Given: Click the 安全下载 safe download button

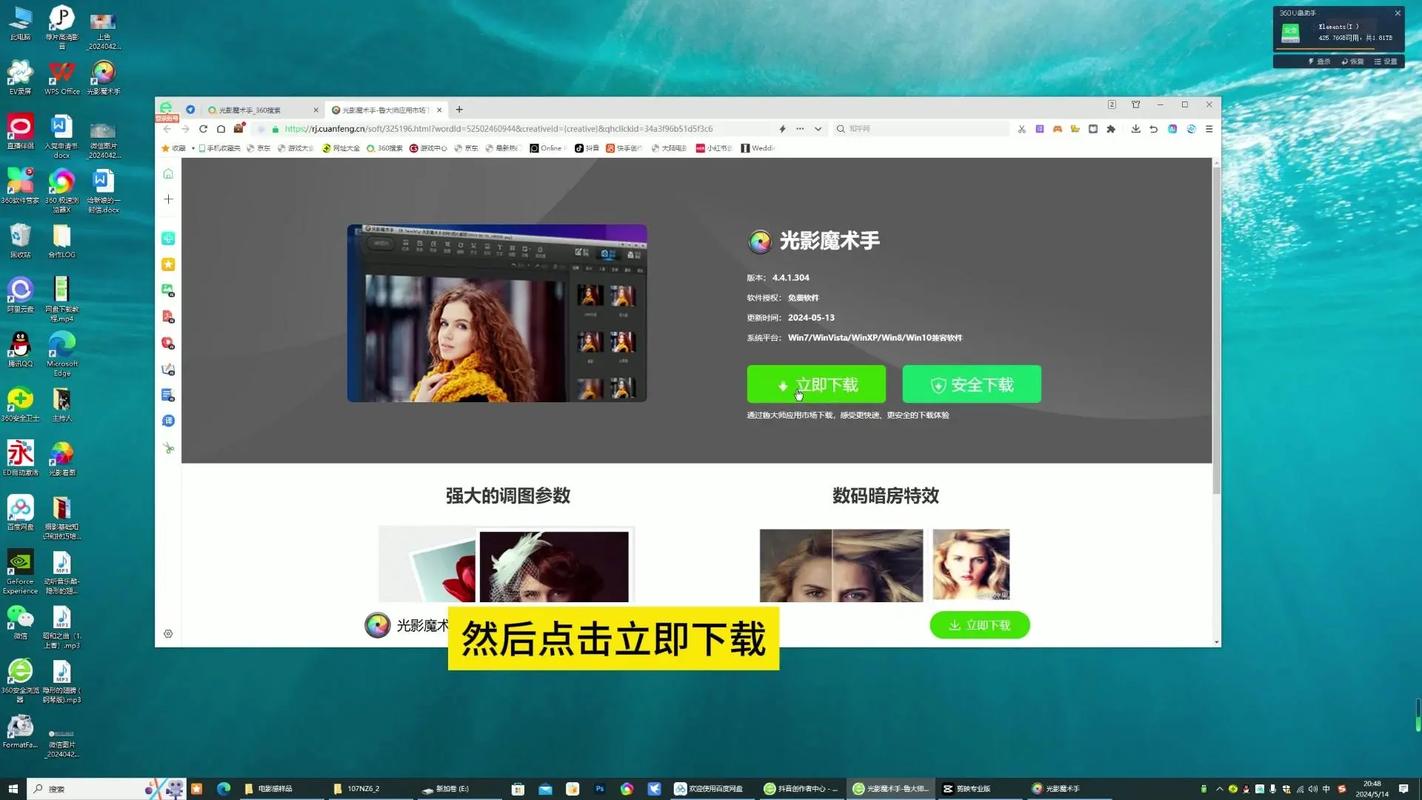Looking at the screenshot, I should coord(971,384).
